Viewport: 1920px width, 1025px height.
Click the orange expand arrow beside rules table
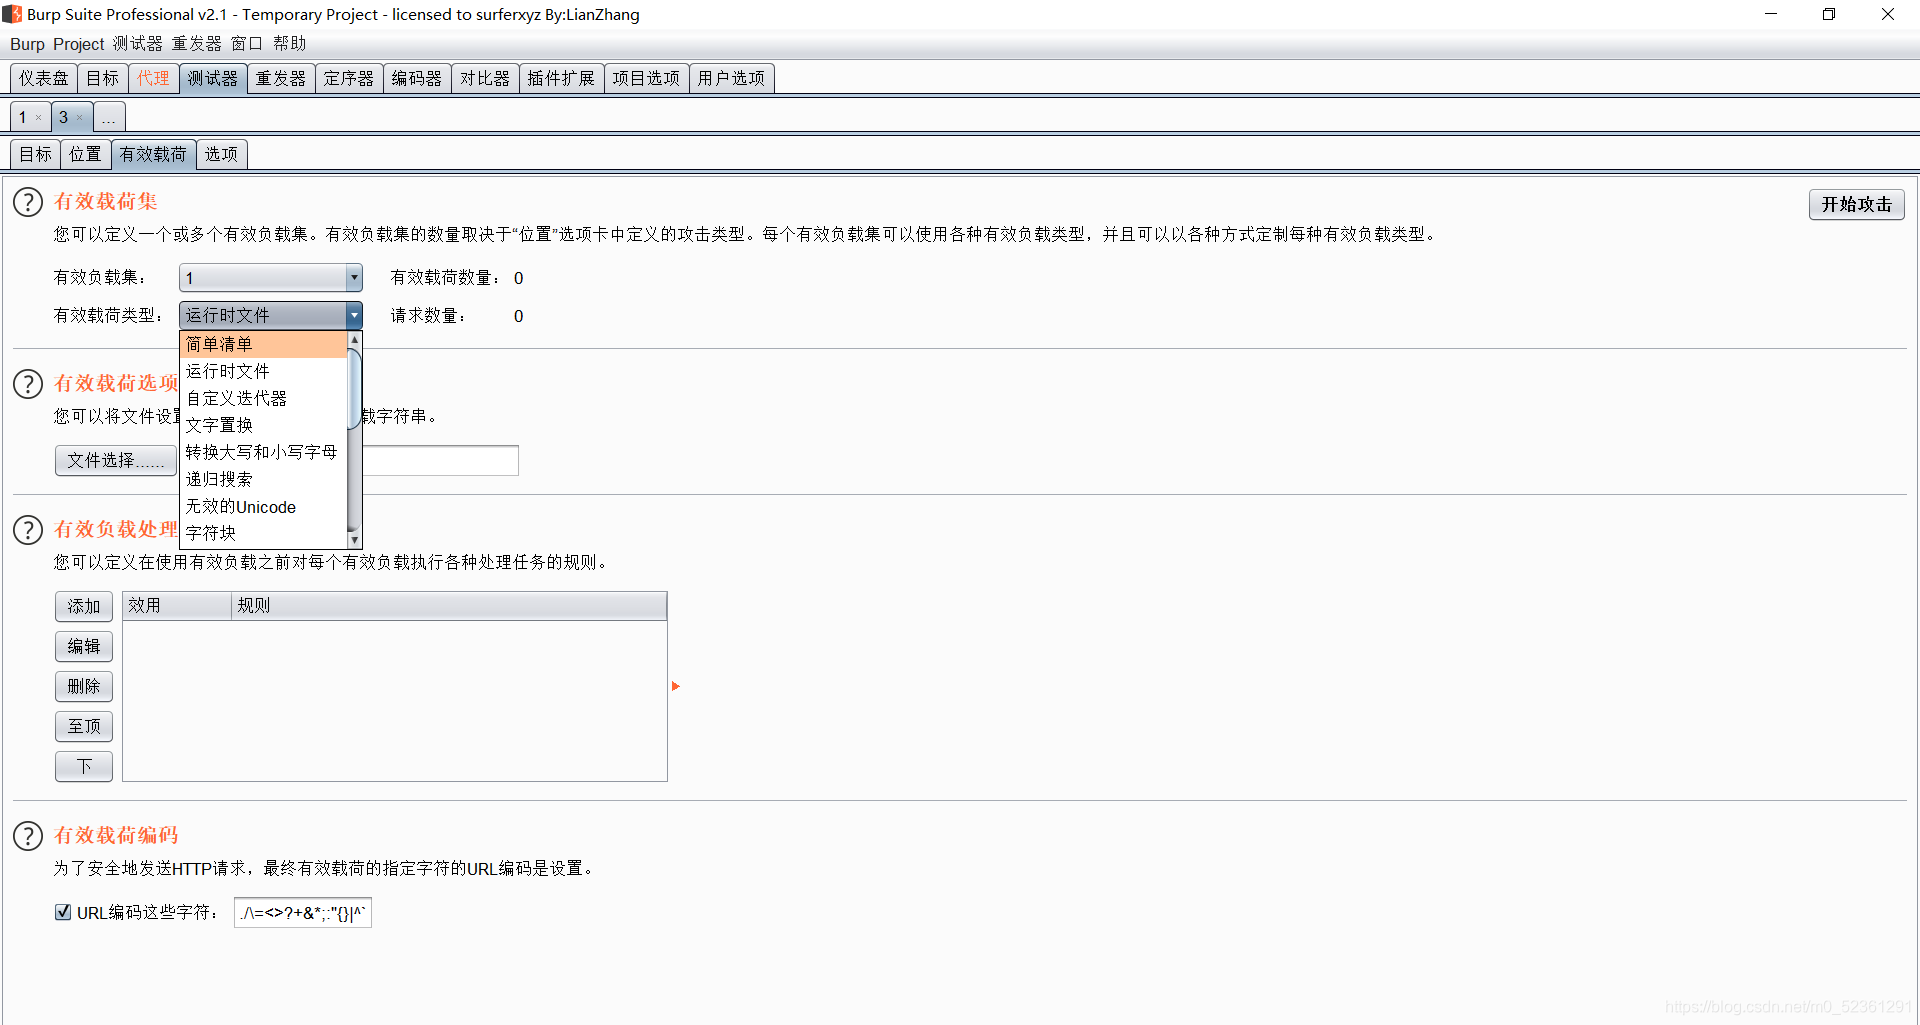676,686
